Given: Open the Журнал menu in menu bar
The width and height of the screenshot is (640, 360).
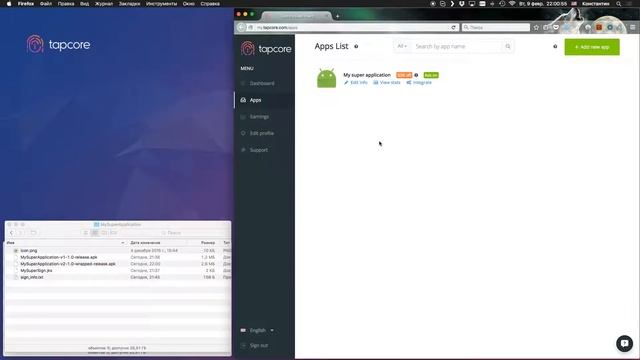Looking at the screenshot, I should point(104,4).
